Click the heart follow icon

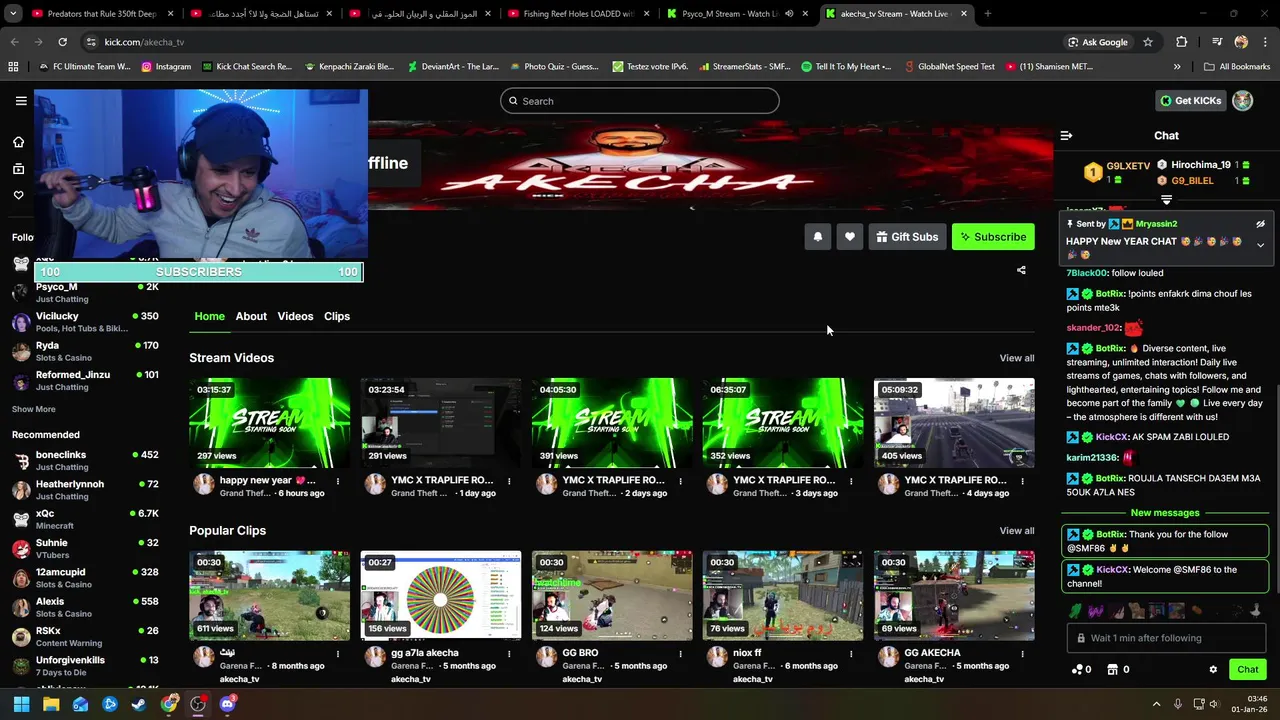pyautogui.click(x=849, y=237)
